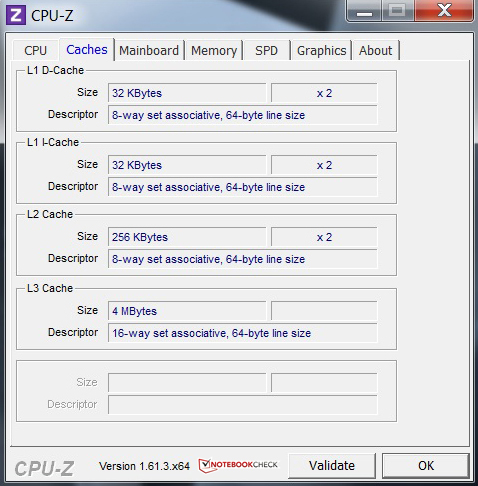Viewport: 478px width, 486px height.
Task: Click the L1 I-Cache x 2 multiplier field
Action: click(324, 165)
